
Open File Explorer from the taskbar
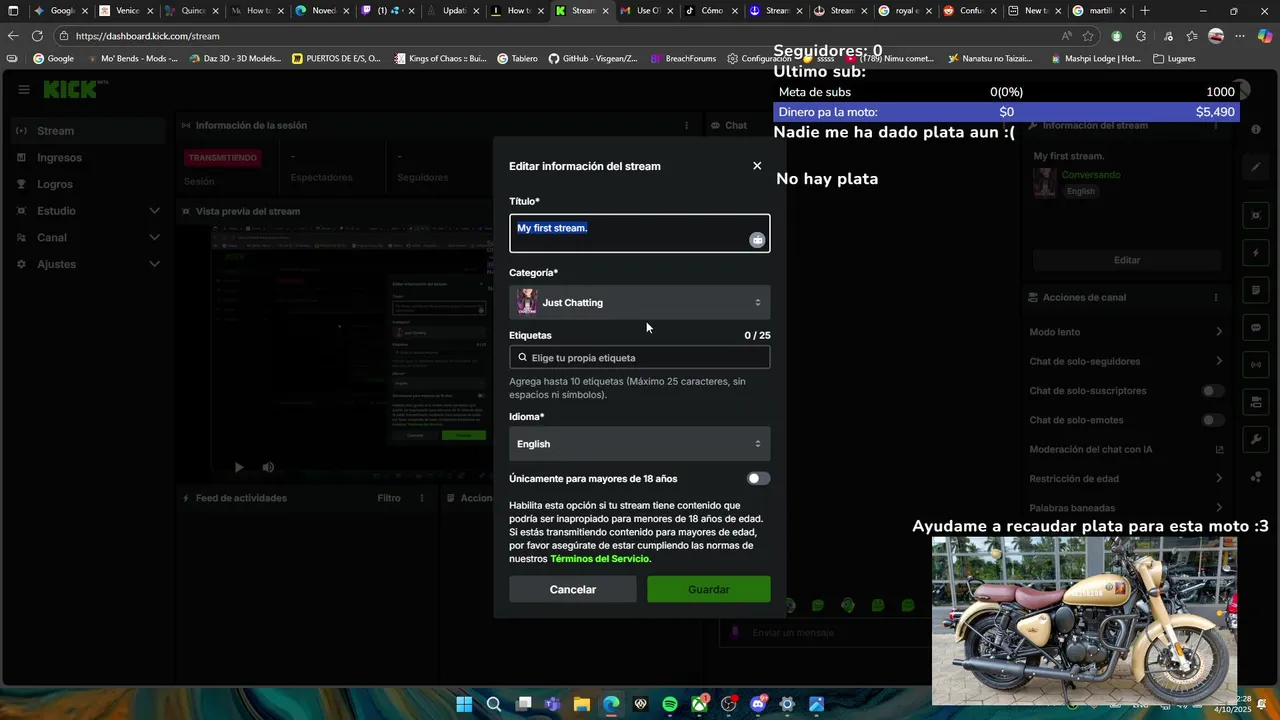pyautogui.click(x=581, y=704)
